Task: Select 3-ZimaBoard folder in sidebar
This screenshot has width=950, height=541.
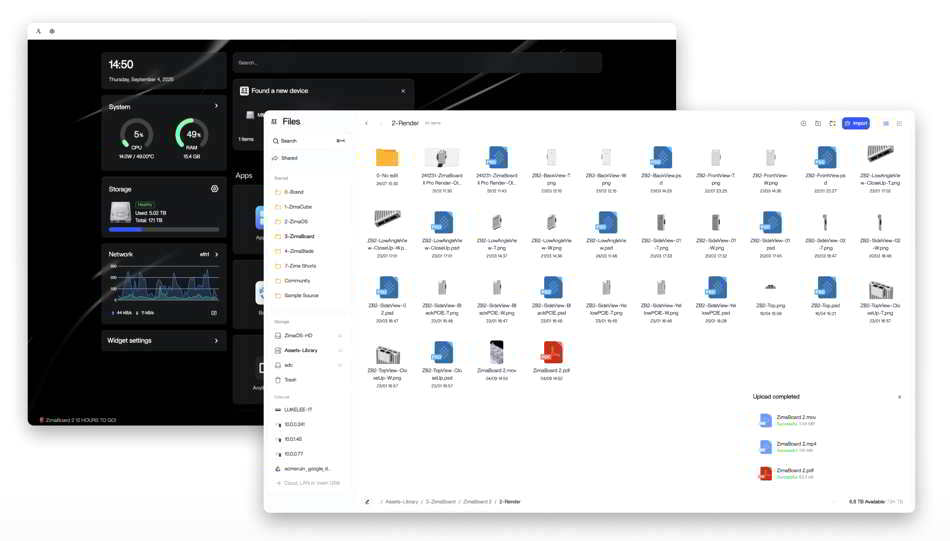Action: 299,236
